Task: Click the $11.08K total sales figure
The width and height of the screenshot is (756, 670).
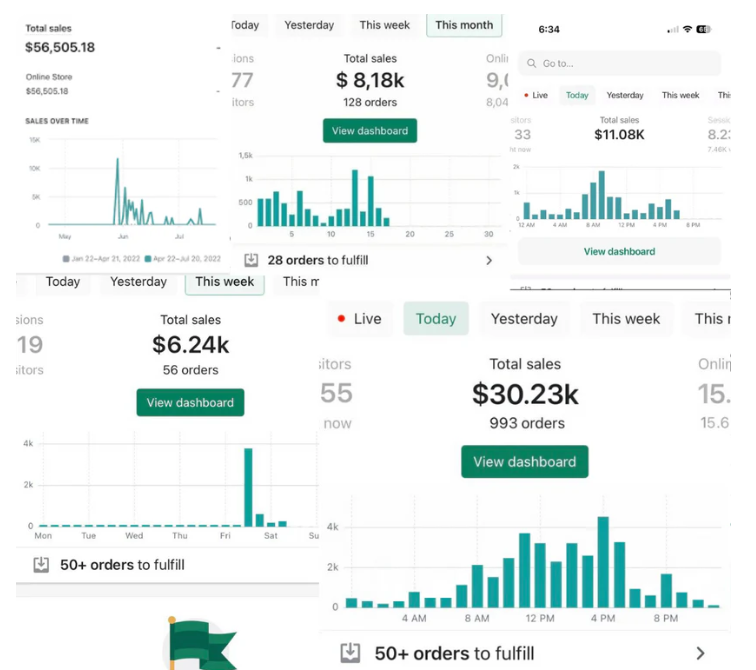Action: point(619,134)
